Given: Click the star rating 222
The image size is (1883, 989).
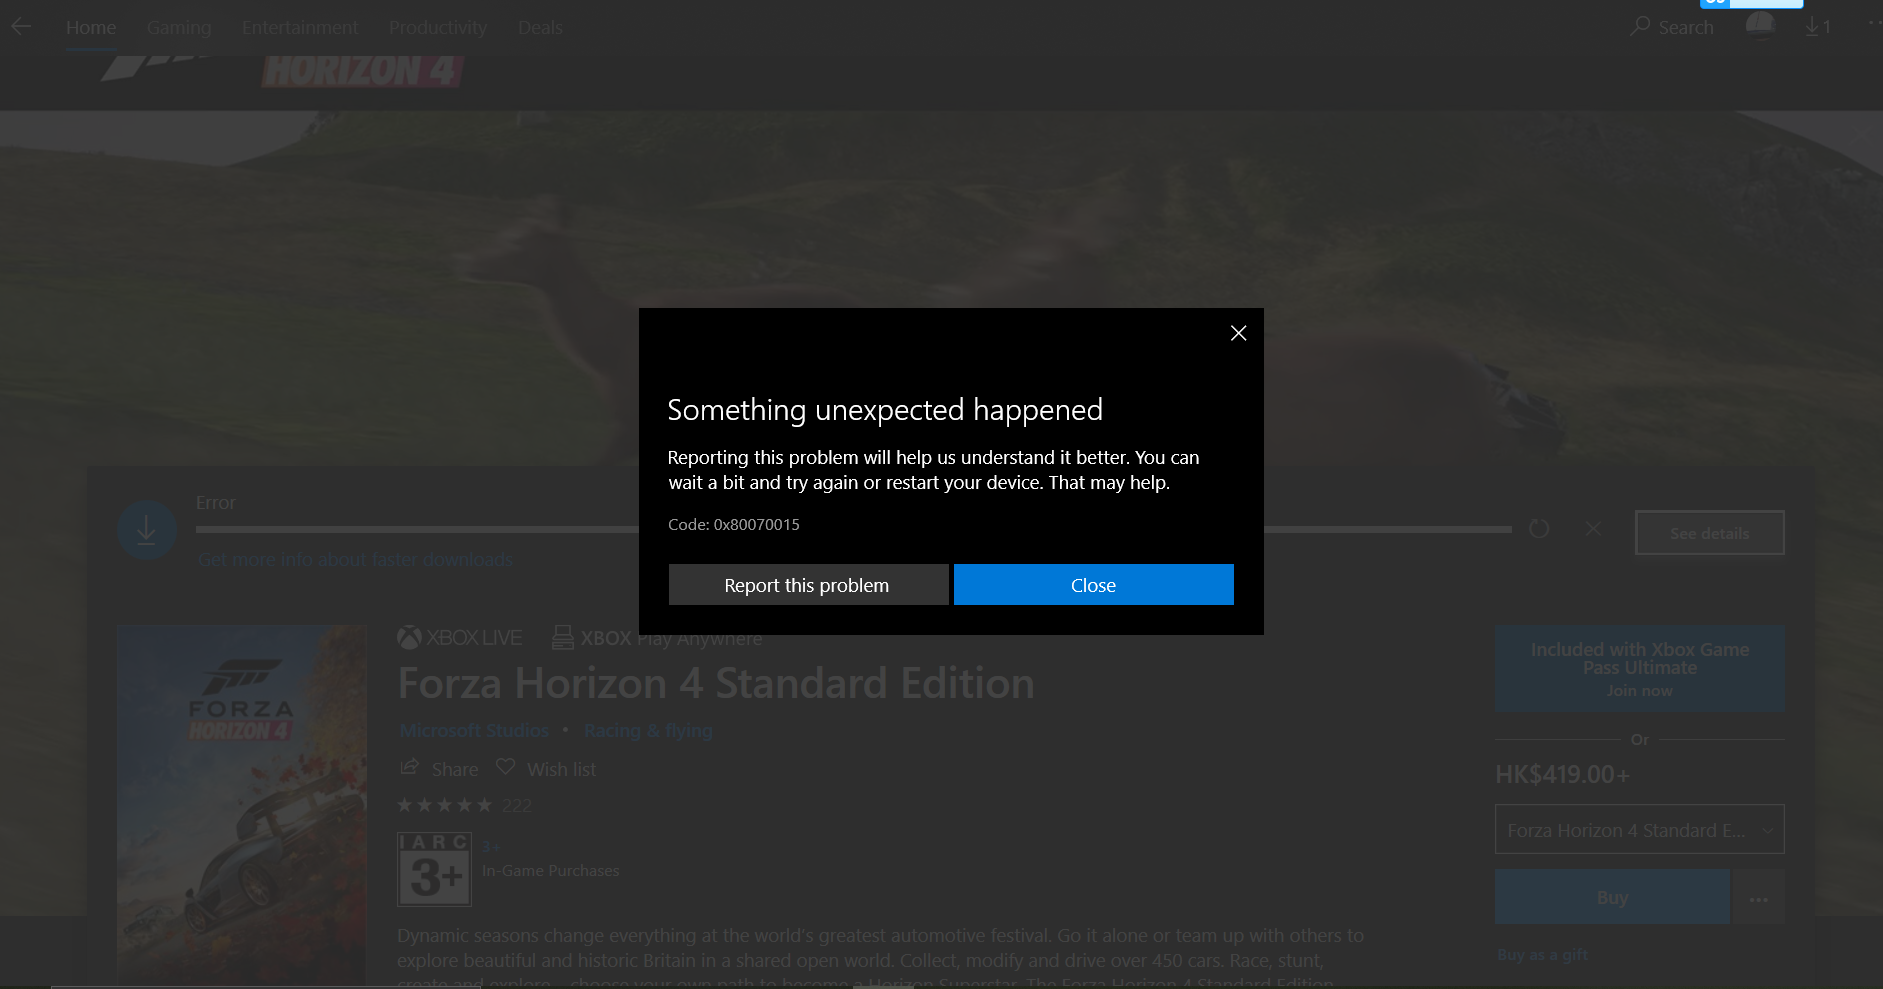Looking at the screenshot, I should (x=464, y=805).
